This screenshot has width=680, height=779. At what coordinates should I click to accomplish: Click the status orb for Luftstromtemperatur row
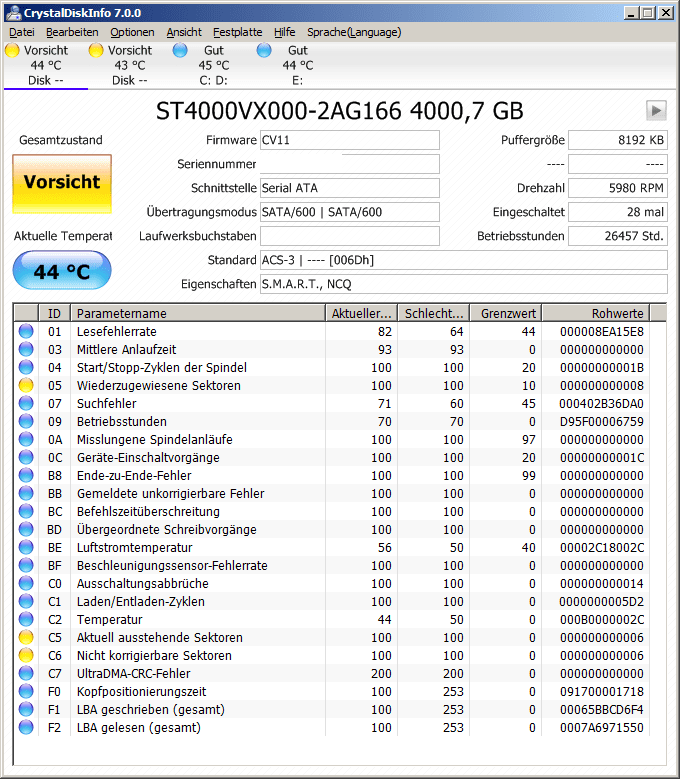[26, 547]
